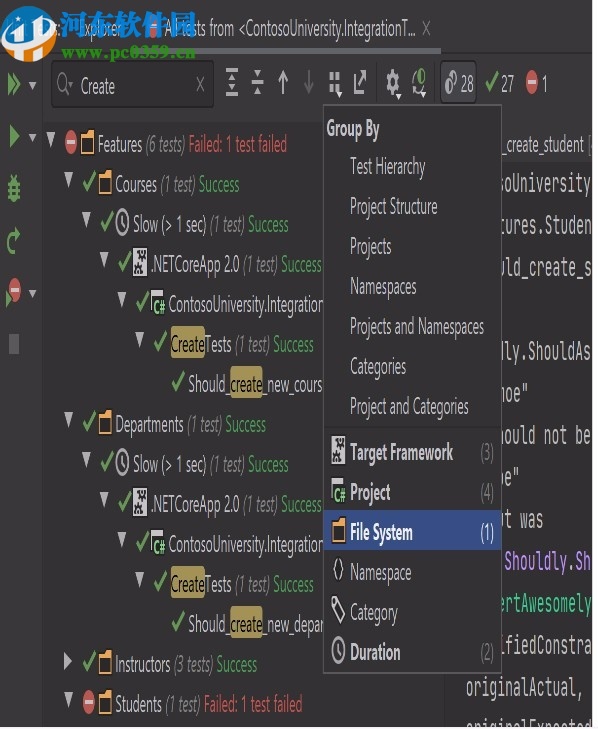Click the green check on Instructors row
The height and width of the screenshot is (729, 598).
click(89, 662)
